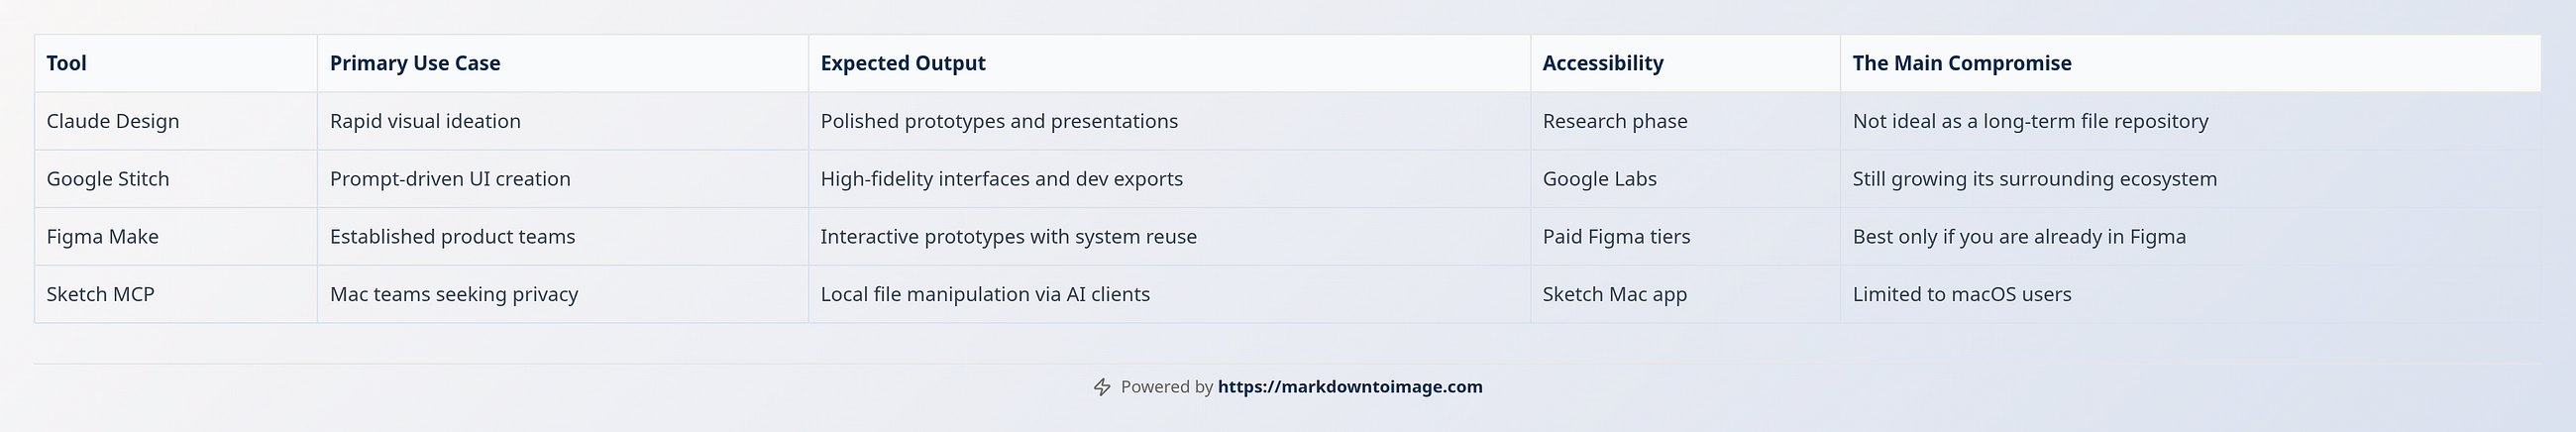Click the 'Sketch MCP' cell

(176, 294)
